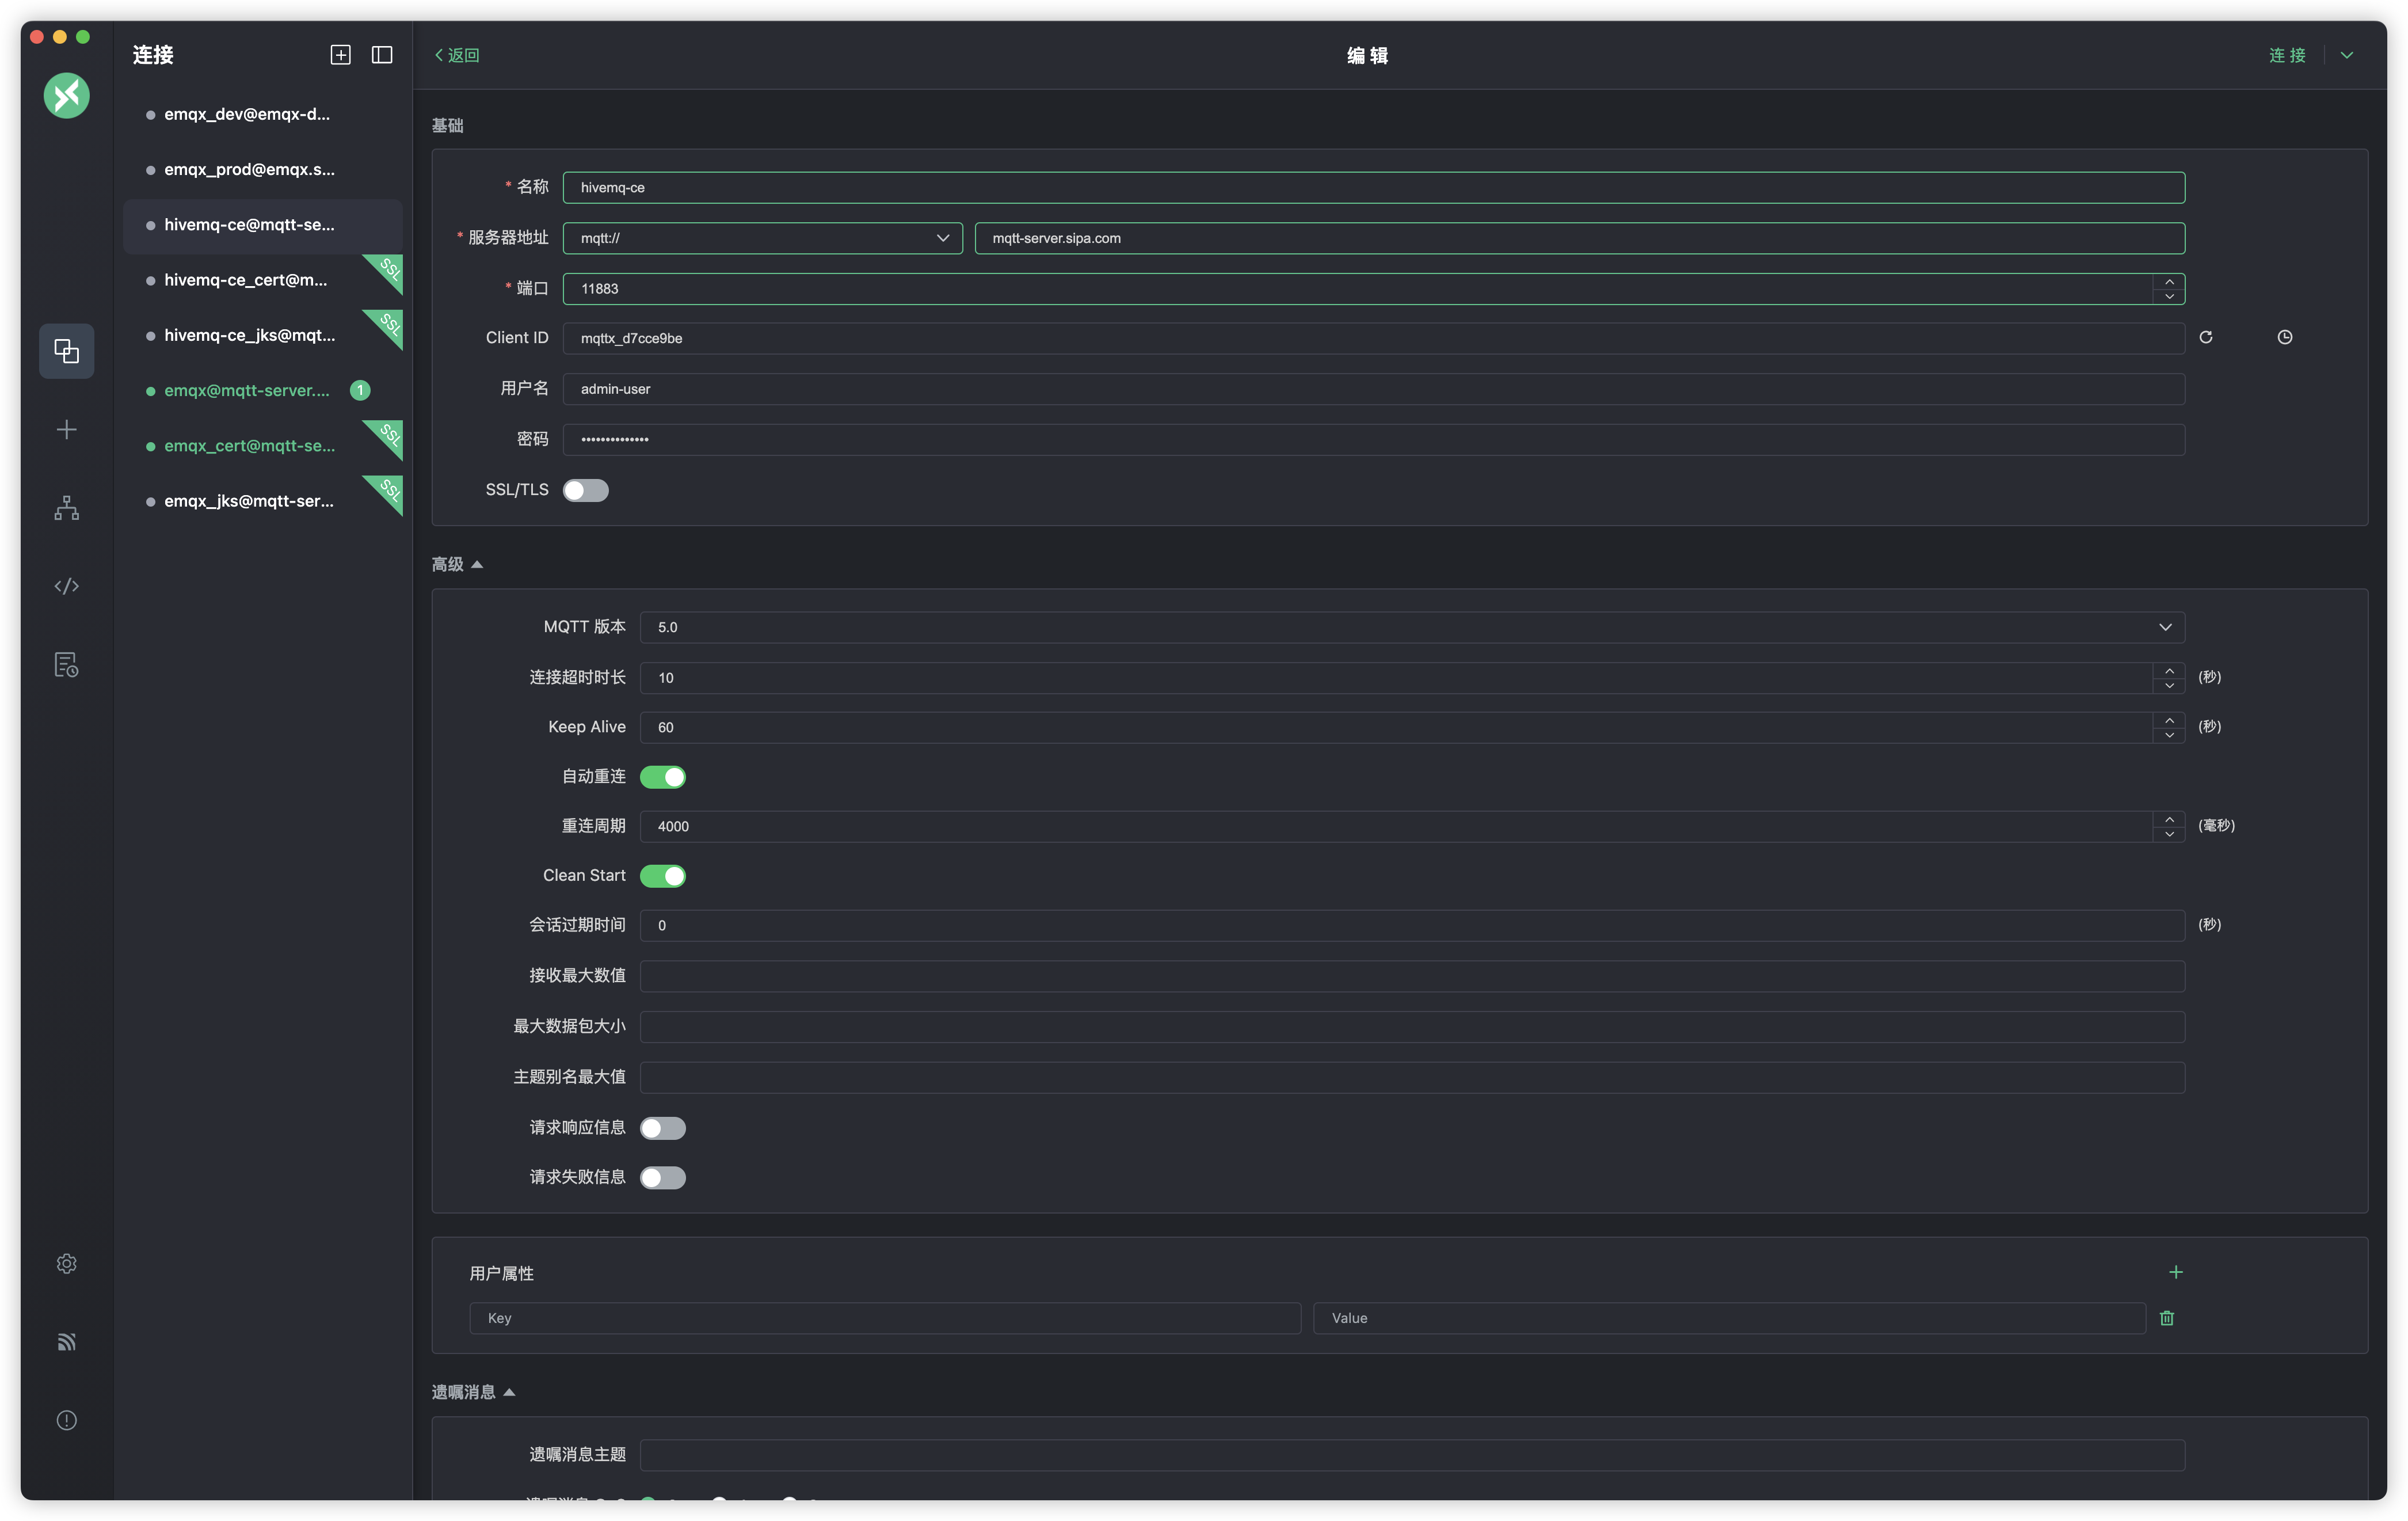
Task: Open the Script code sidebar icon
Action: click(66, 586)
